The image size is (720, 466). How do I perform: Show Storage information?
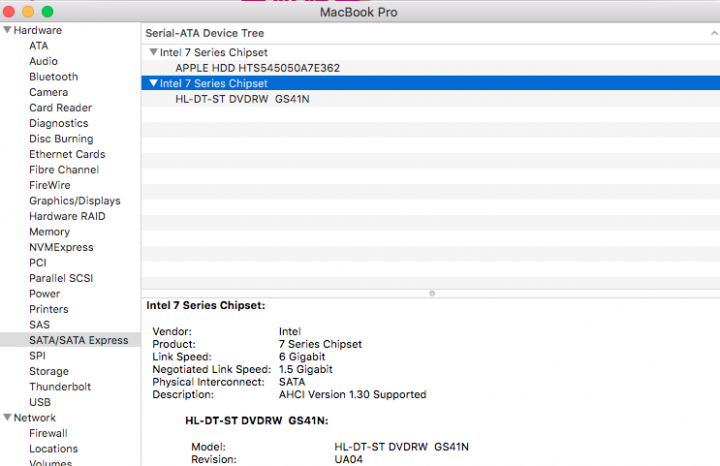[49, 371]
